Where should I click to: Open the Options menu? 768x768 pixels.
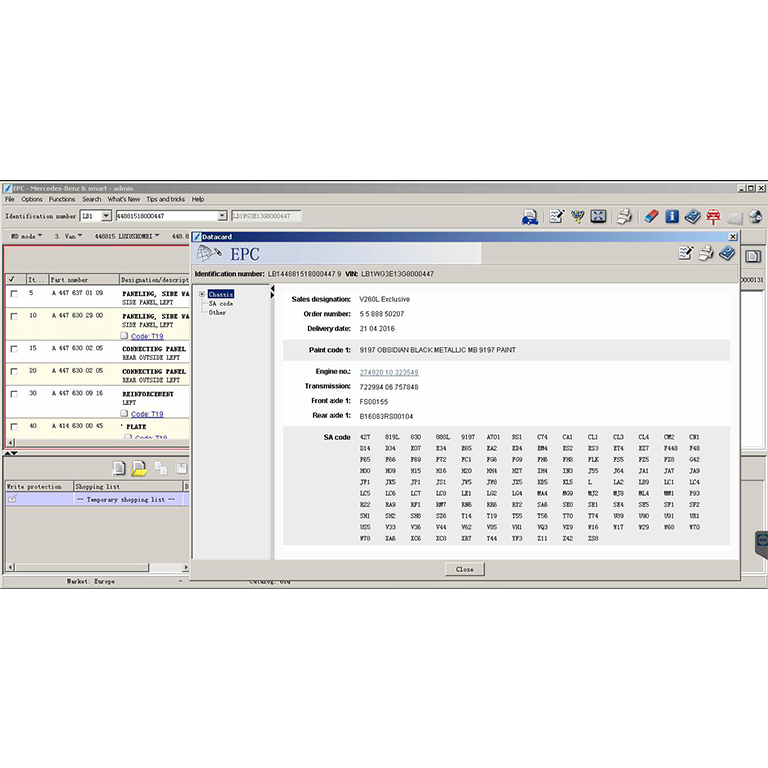pyautogui.click(x=32, y=199)
